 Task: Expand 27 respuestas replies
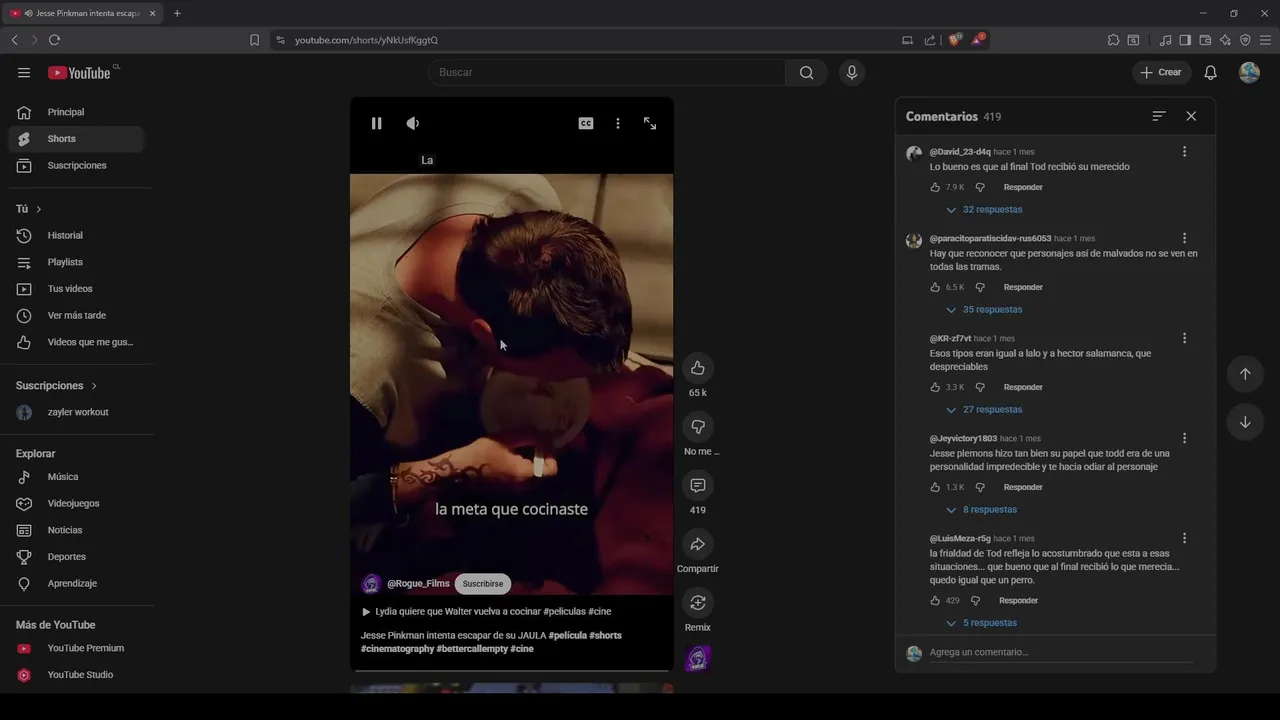click(984, 410)
